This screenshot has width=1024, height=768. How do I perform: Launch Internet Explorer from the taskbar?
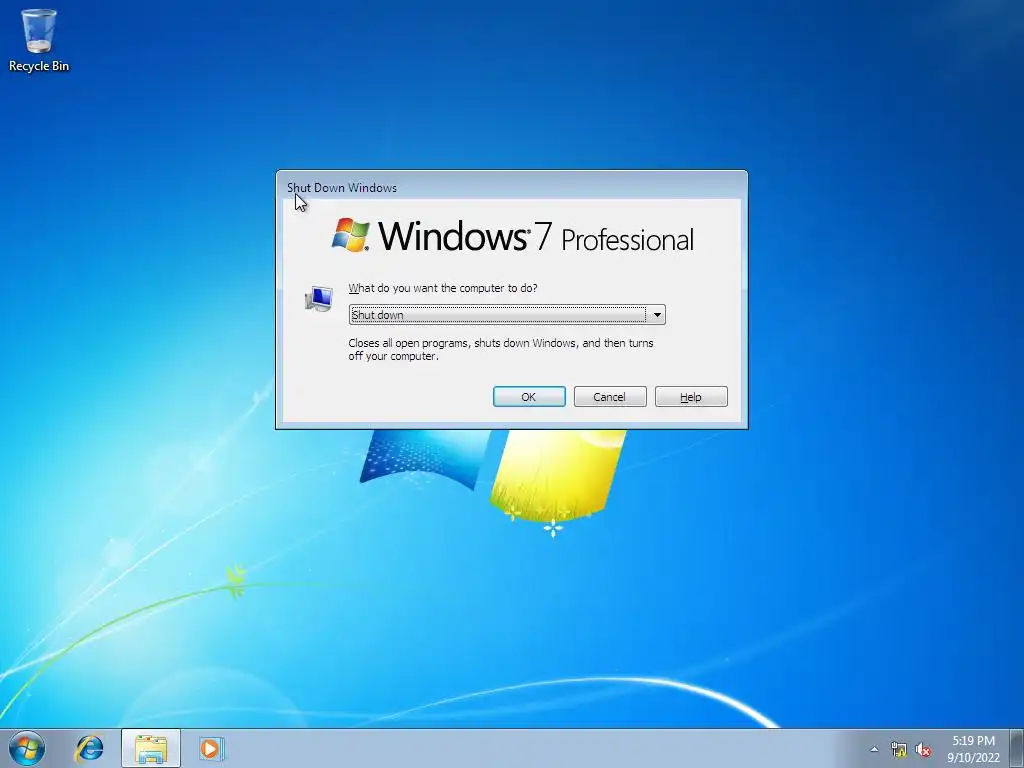(89, 748)
